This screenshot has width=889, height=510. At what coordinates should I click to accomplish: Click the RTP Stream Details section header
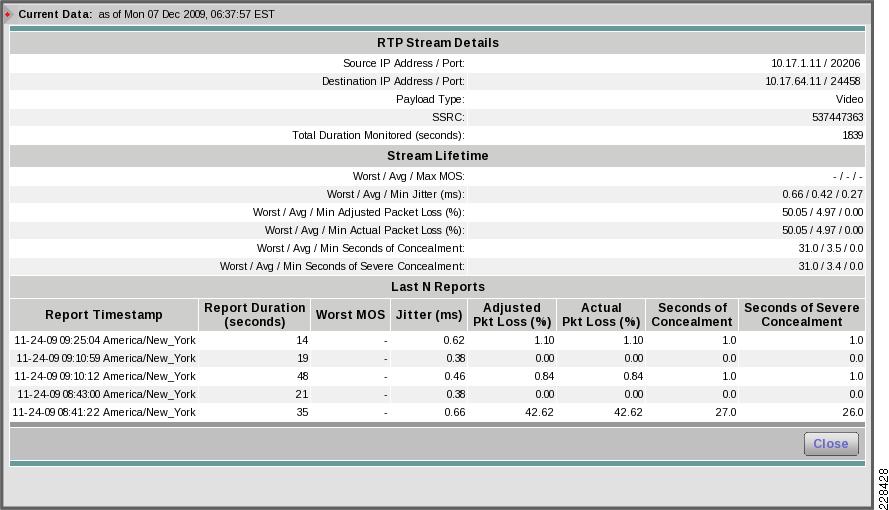(x=438, y=43)
